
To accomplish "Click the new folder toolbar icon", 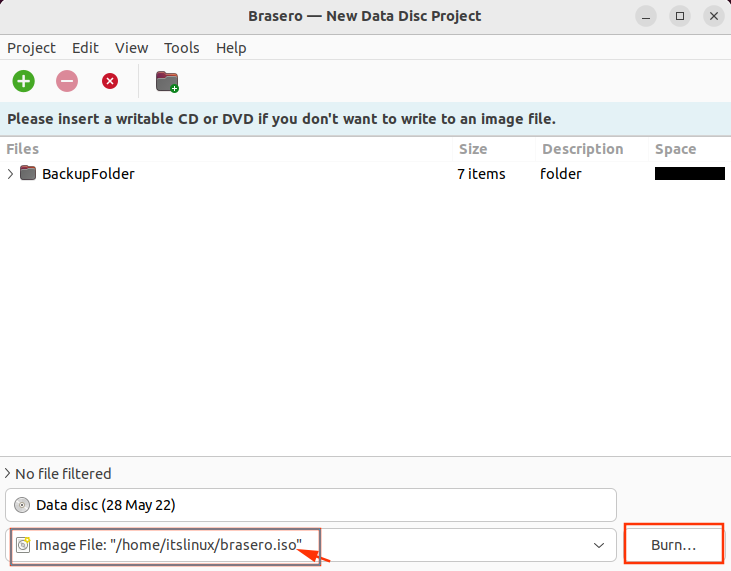I will [x=167, y=82].
